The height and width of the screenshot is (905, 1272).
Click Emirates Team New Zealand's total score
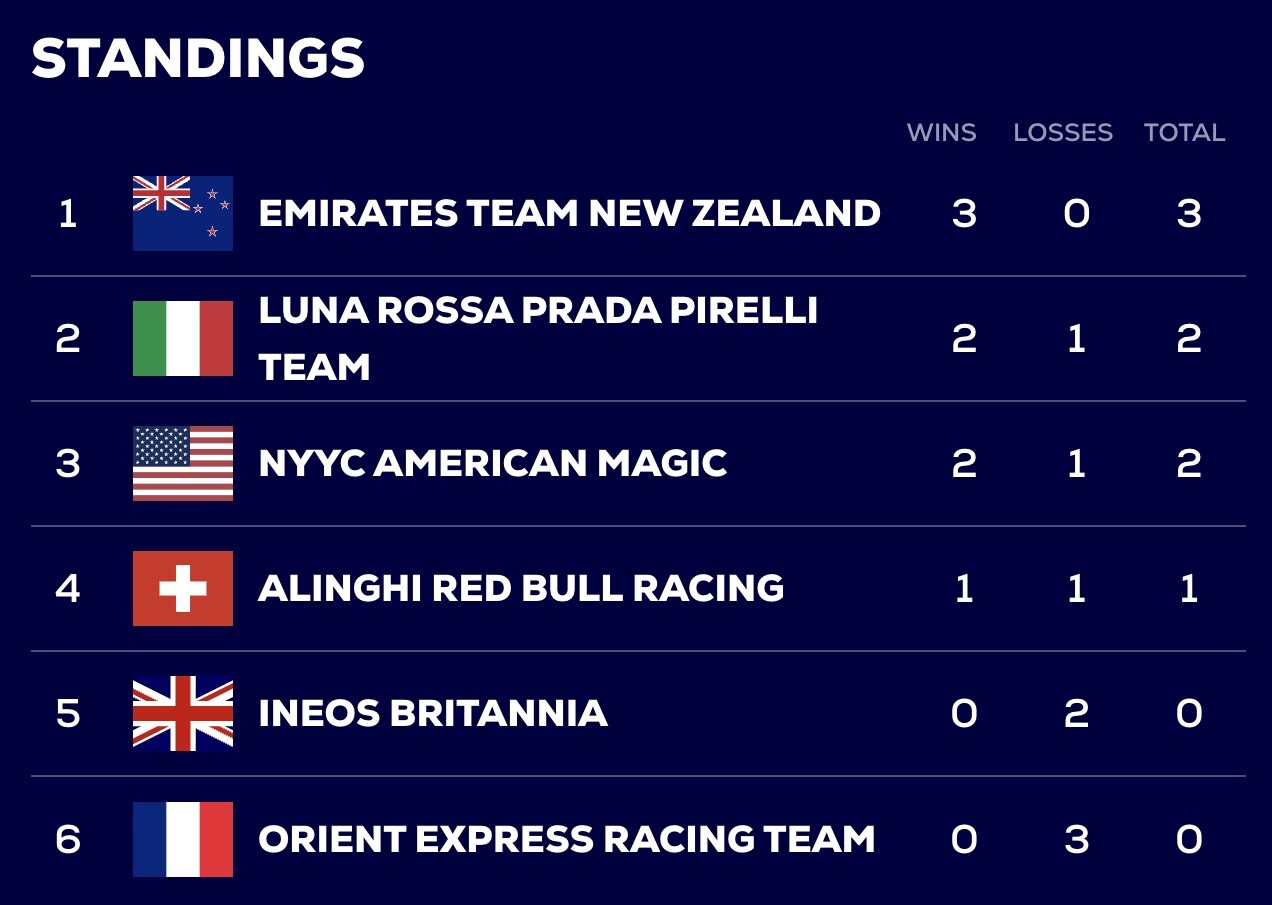click(x=1188, y=213)
